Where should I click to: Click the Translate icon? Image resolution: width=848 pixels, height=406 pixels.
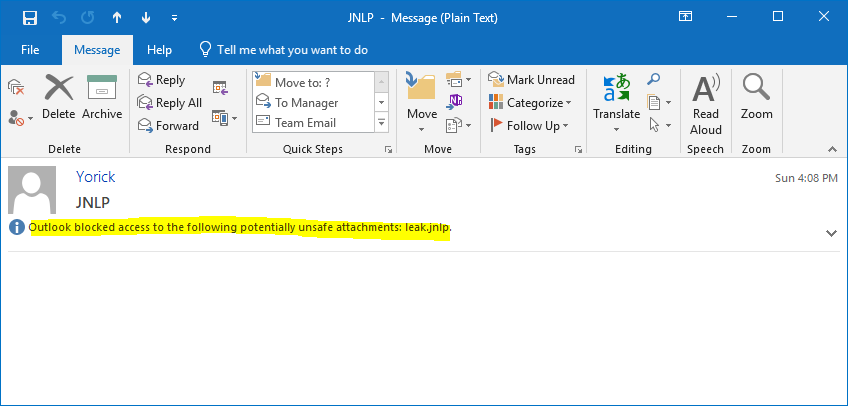(617, 89)
